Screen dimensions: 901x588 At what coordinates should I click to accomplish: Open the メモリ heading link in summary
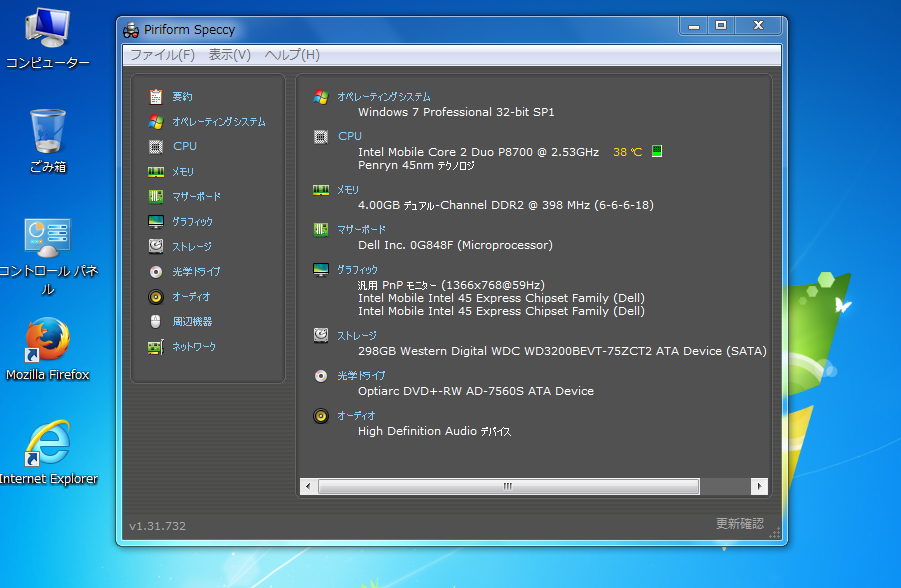(348, 190)
